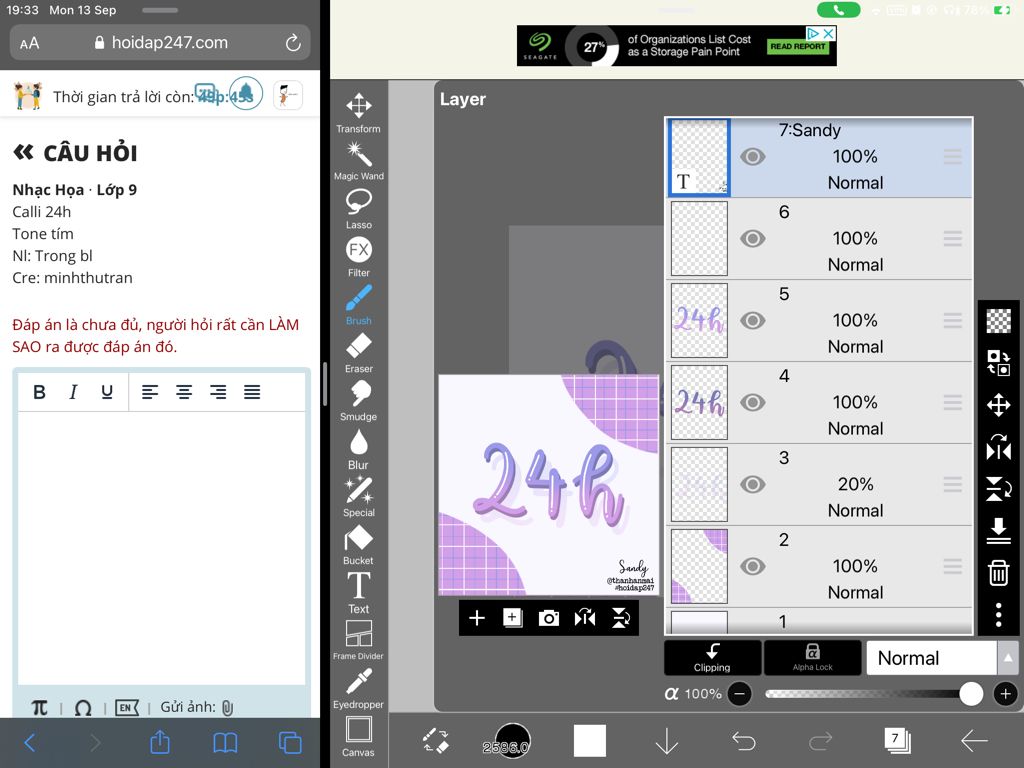Open layers window showing 7
This screenshot has height=768, width=1024.
897,741
